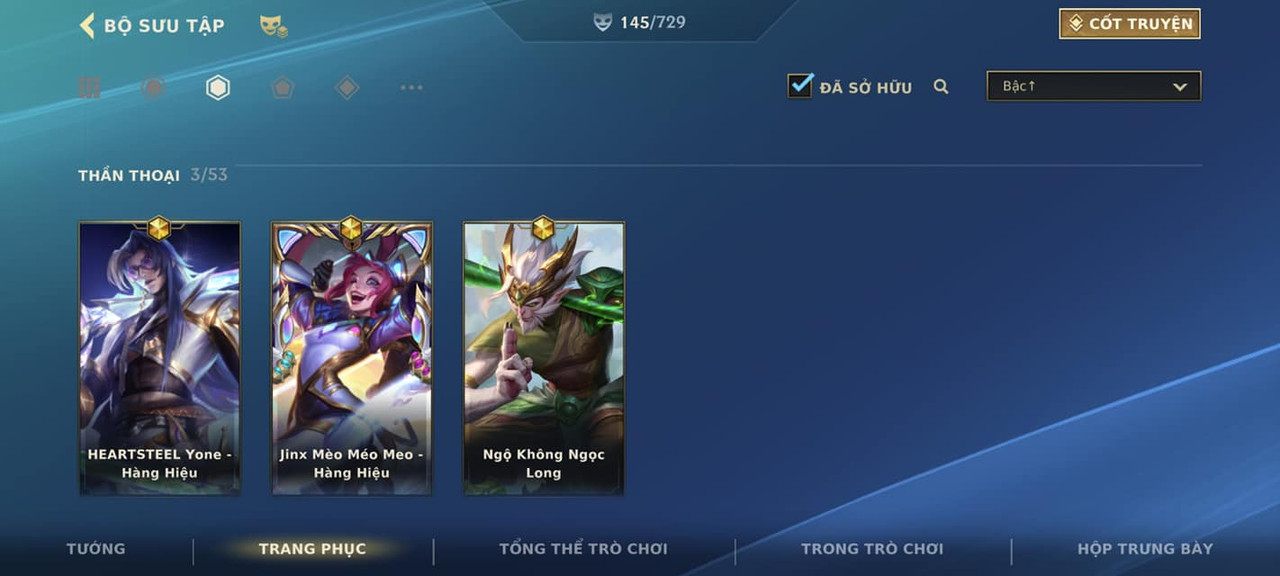
Task: Open the three-dots more filters icon
Action: tap(412, 88)
